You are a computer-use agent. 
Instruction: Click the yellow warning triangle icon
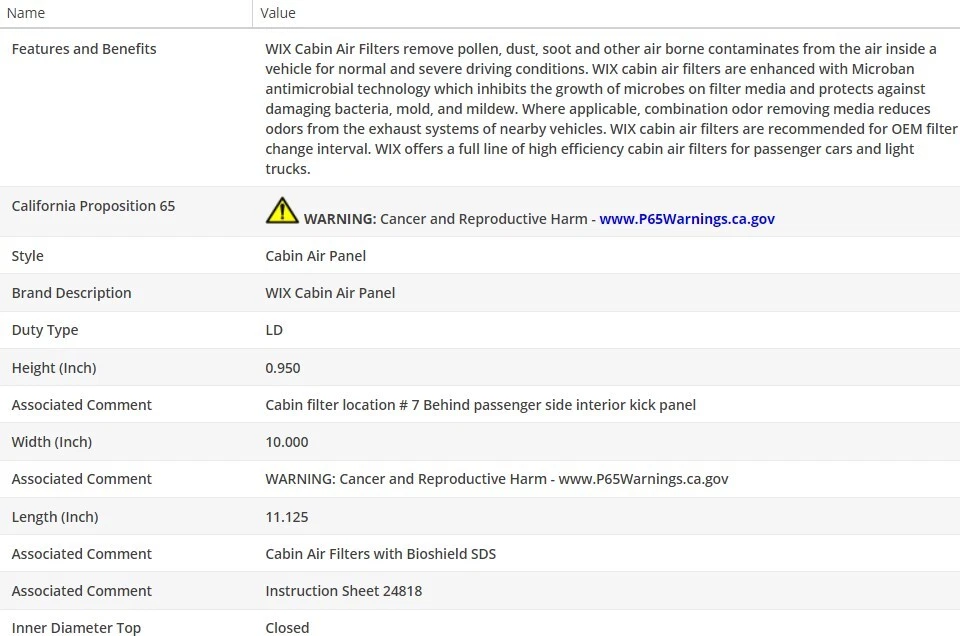(282, 210)
